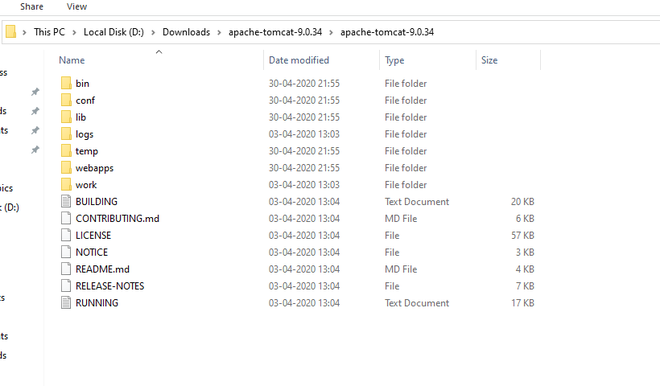The width and height of the screenshot is (660, 386).
Task: Click the work folder icon
Action: point(66,184)
